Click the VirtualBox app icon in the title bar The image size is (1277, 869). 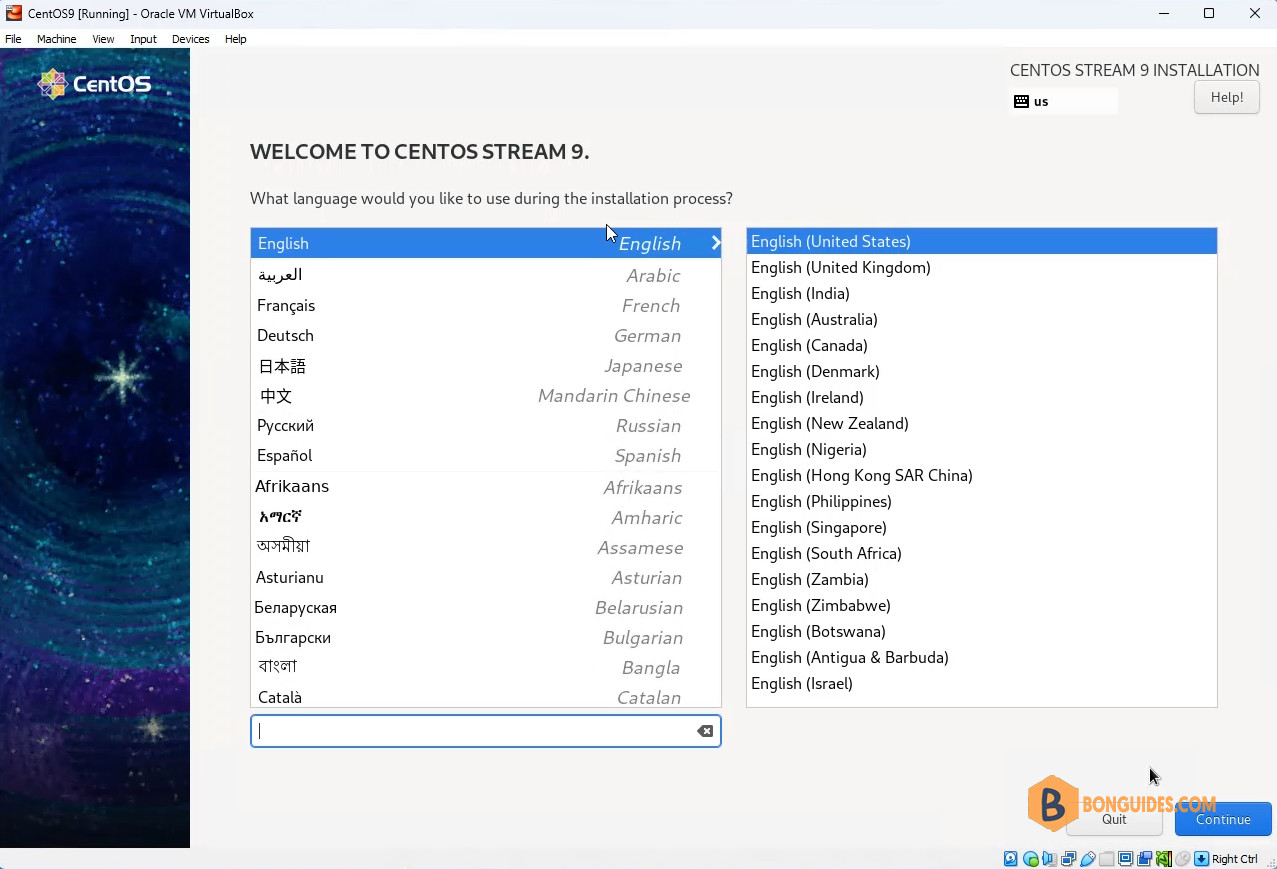tap(13, 13)
